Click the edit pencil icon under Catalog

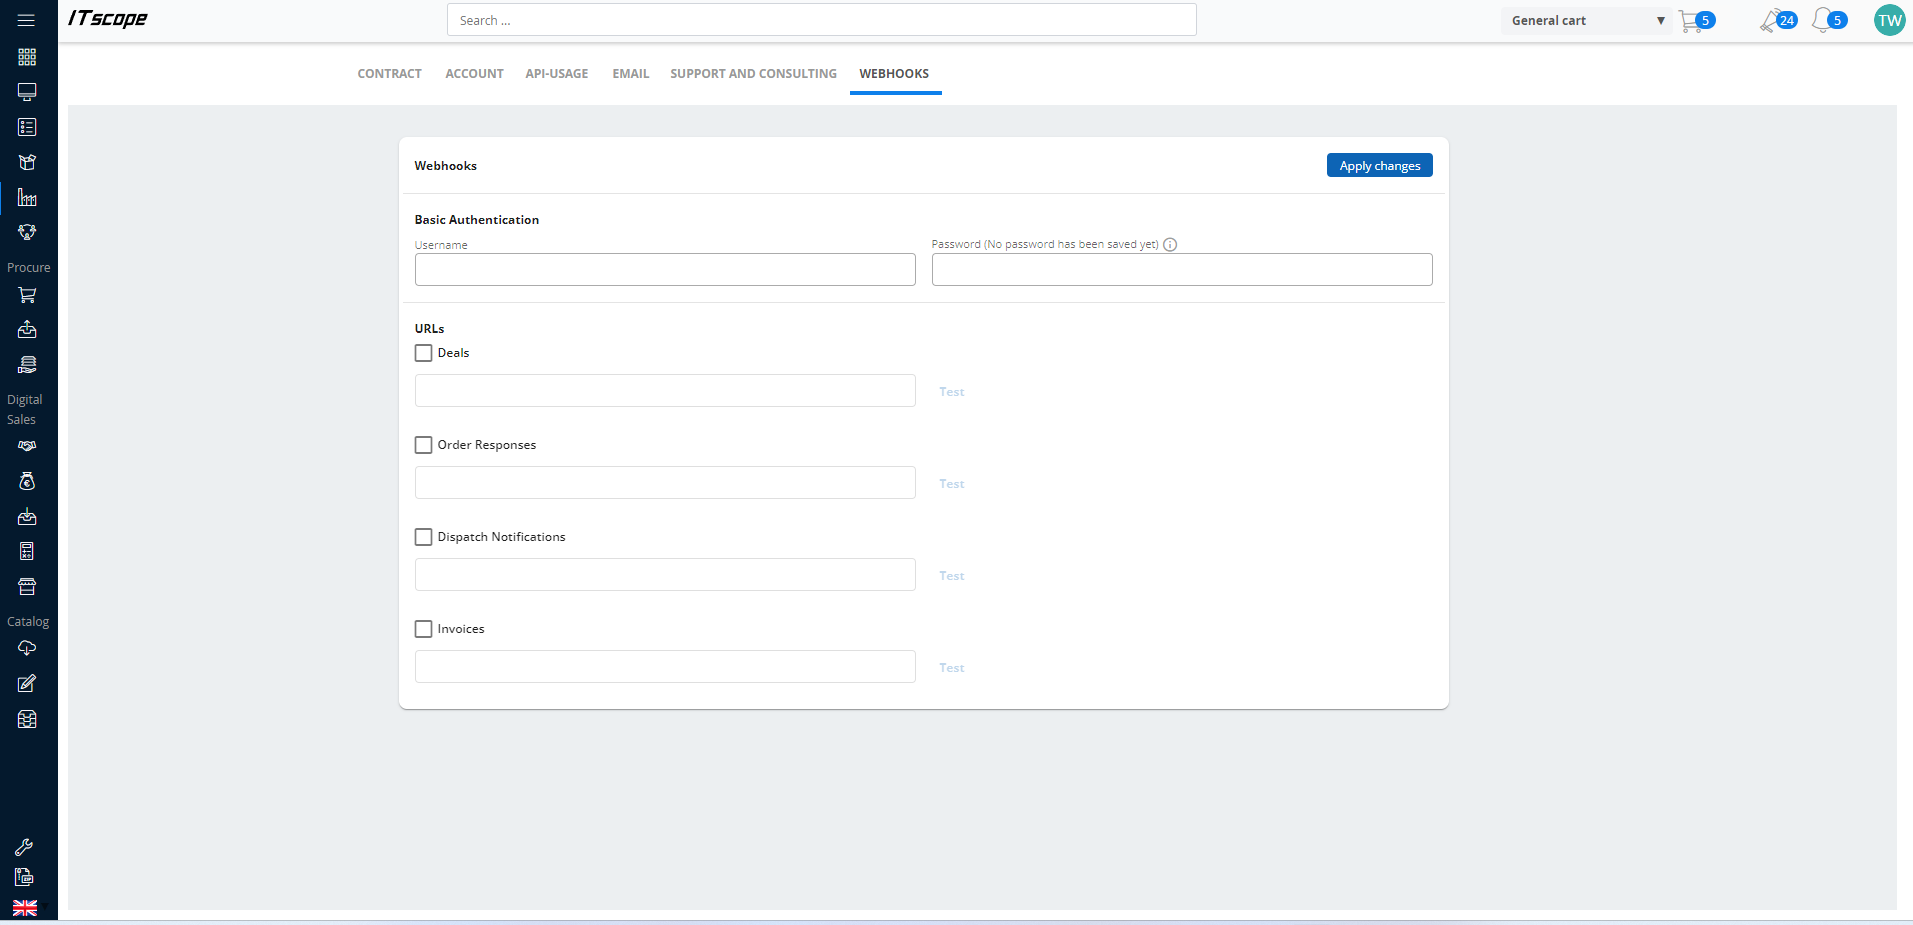(x=27, y=684)
